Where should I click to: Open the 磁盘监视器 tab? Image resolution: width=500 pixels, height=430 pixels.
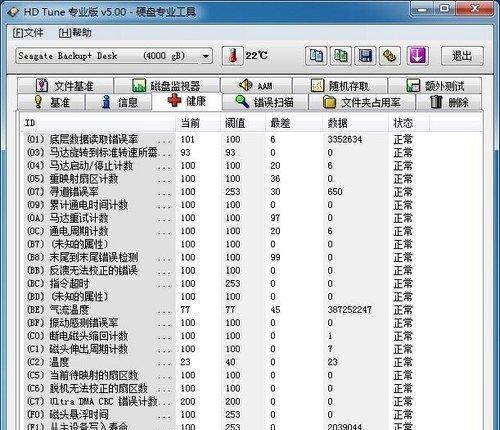click(x=167, y=86)
